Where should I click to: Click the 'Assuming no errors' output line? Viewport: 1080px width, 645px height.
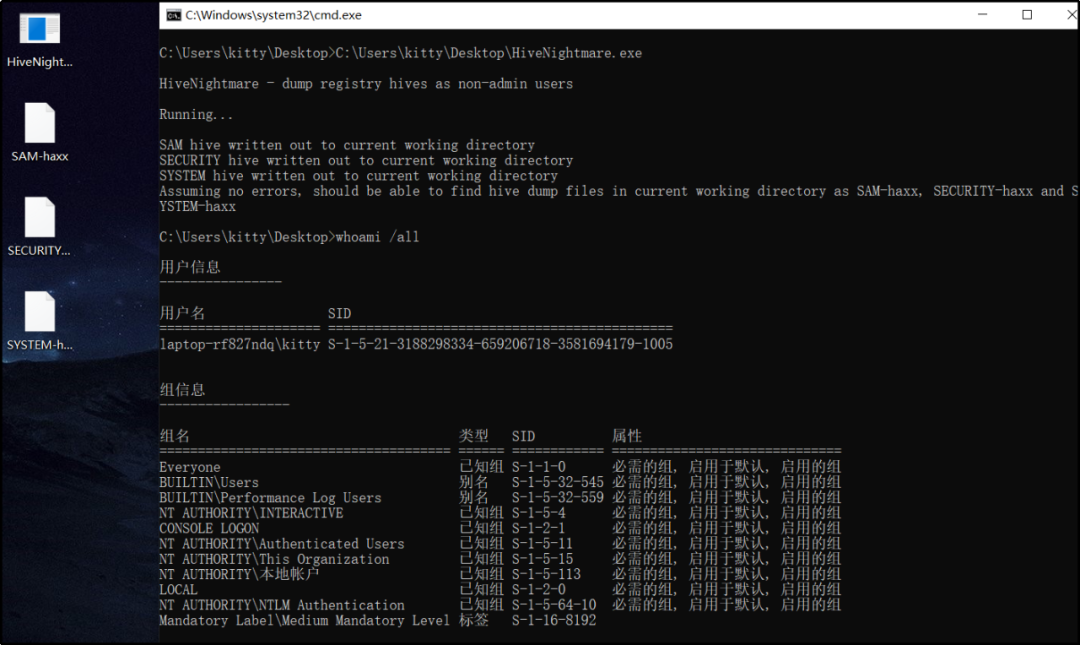[x=619, y=198]
